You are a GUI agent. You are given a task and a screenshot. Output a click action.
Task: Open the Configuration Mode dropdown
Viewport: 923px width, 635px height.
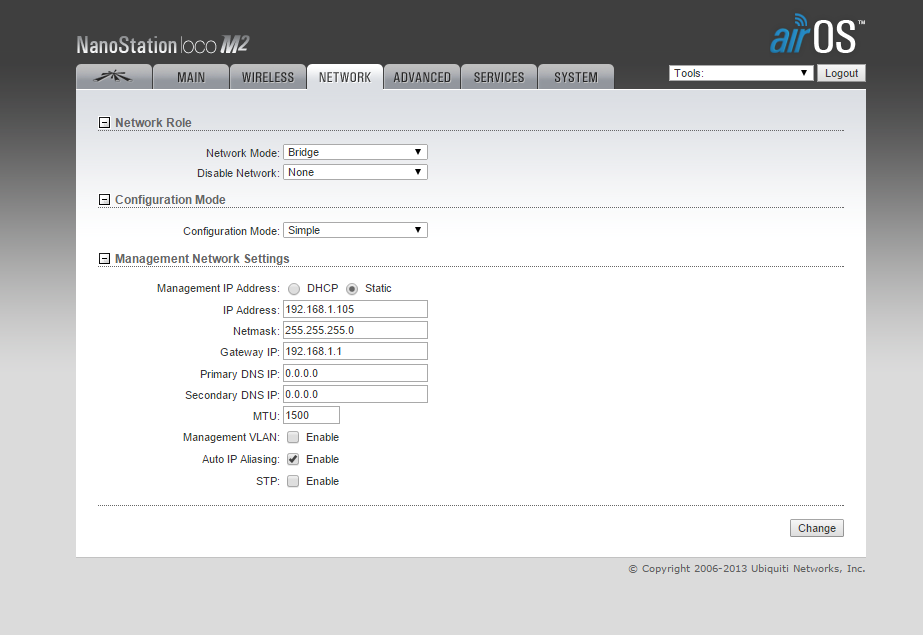356,230
